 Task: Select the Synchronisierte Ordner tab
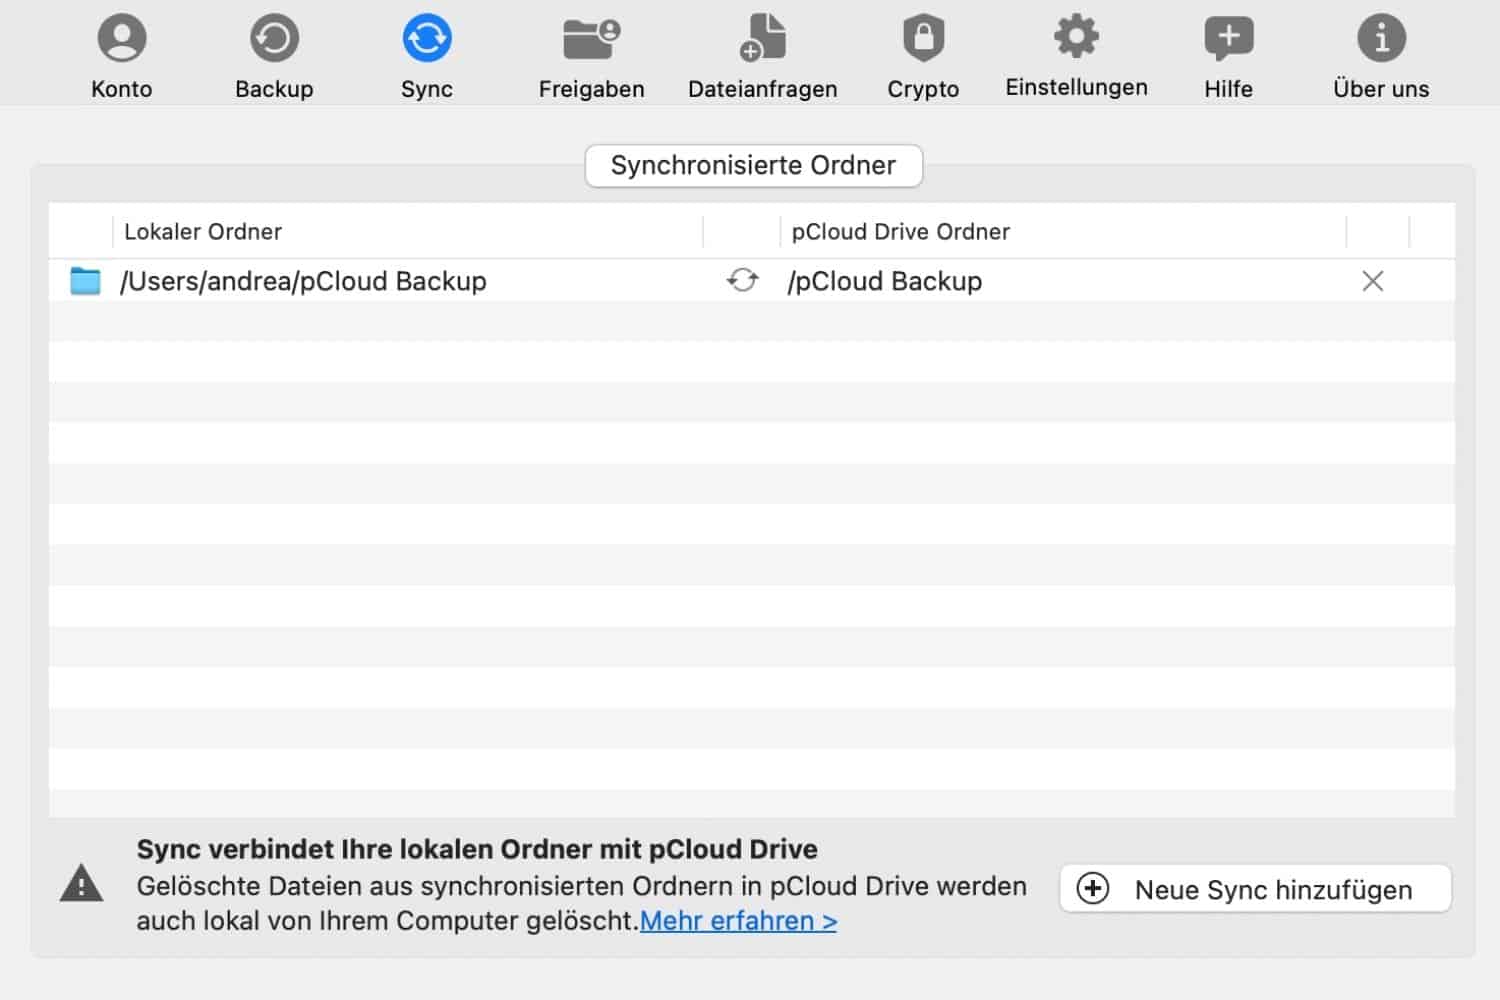pos(753,166)
